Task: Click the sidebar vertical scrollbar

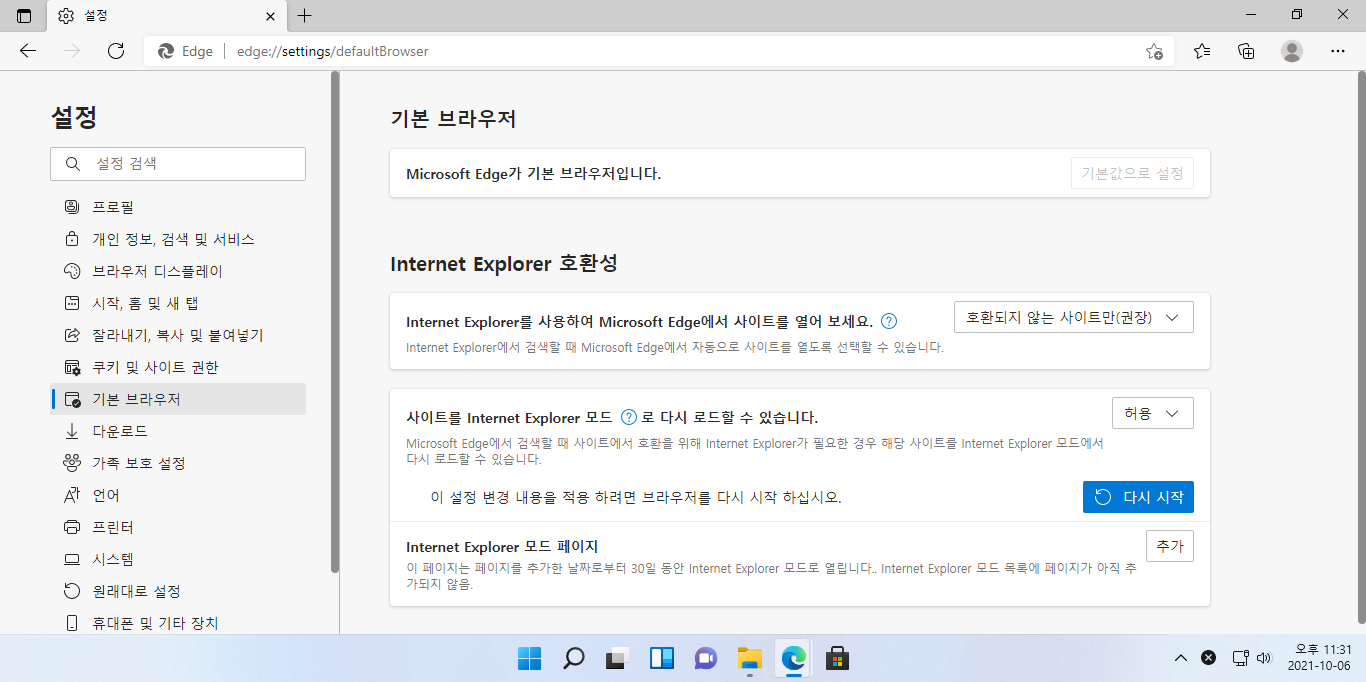Action: (x=334, y=322)
